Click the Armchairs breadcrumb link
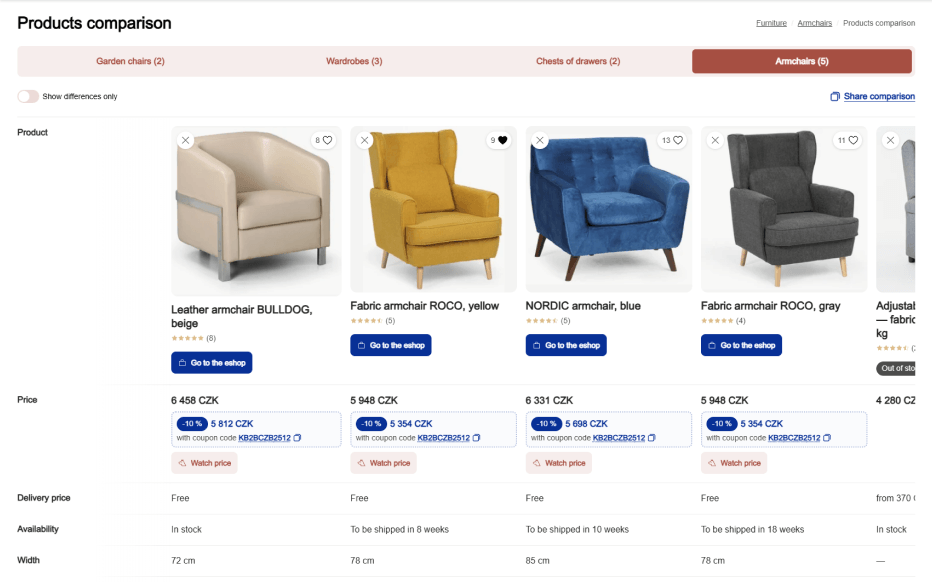 coord(814,23)
